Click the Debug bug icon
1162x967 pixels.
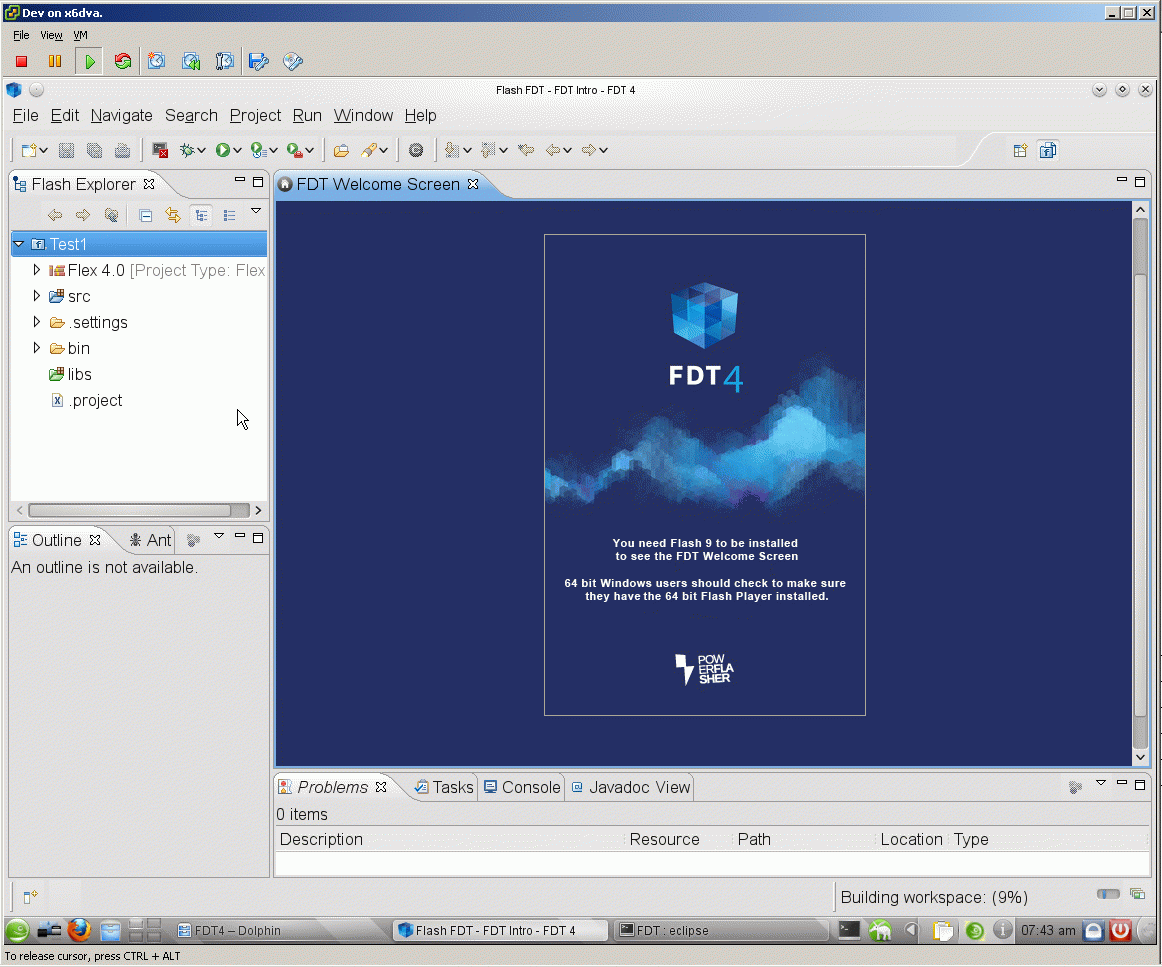187,150
